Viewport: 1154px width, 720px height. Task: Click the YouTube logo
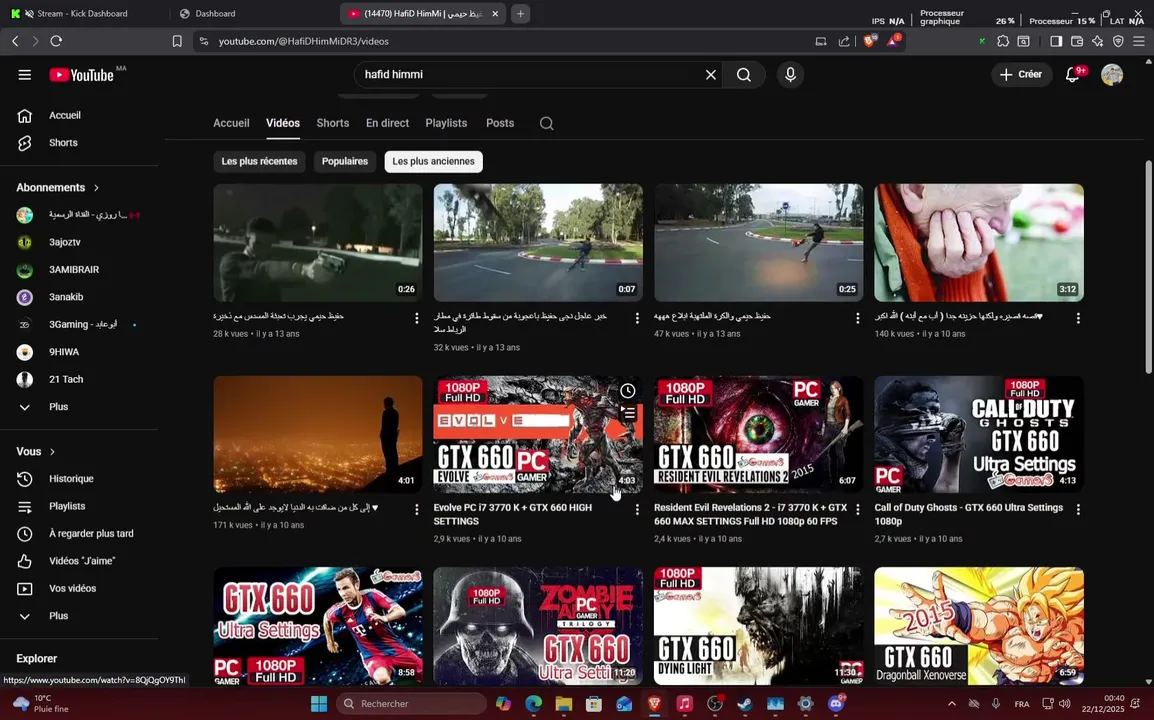pos(82,74)
